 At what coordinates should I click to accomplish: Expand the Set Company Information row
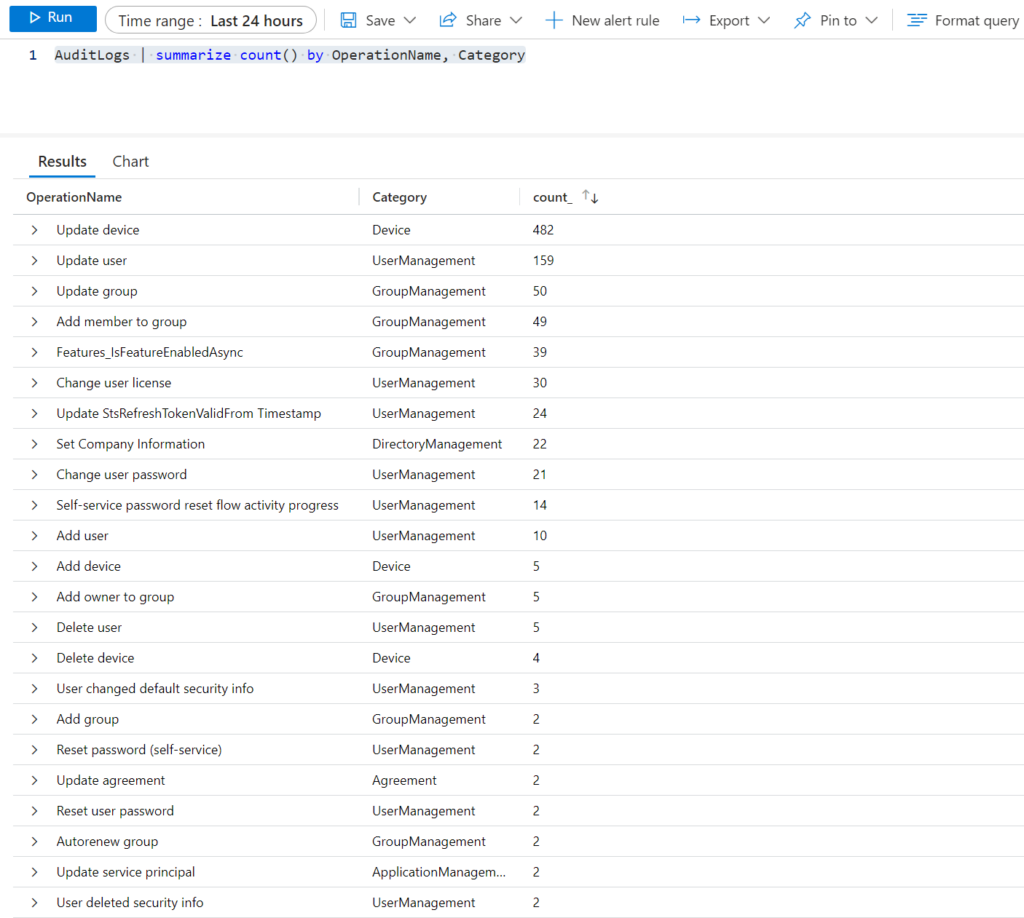(35, 444)
